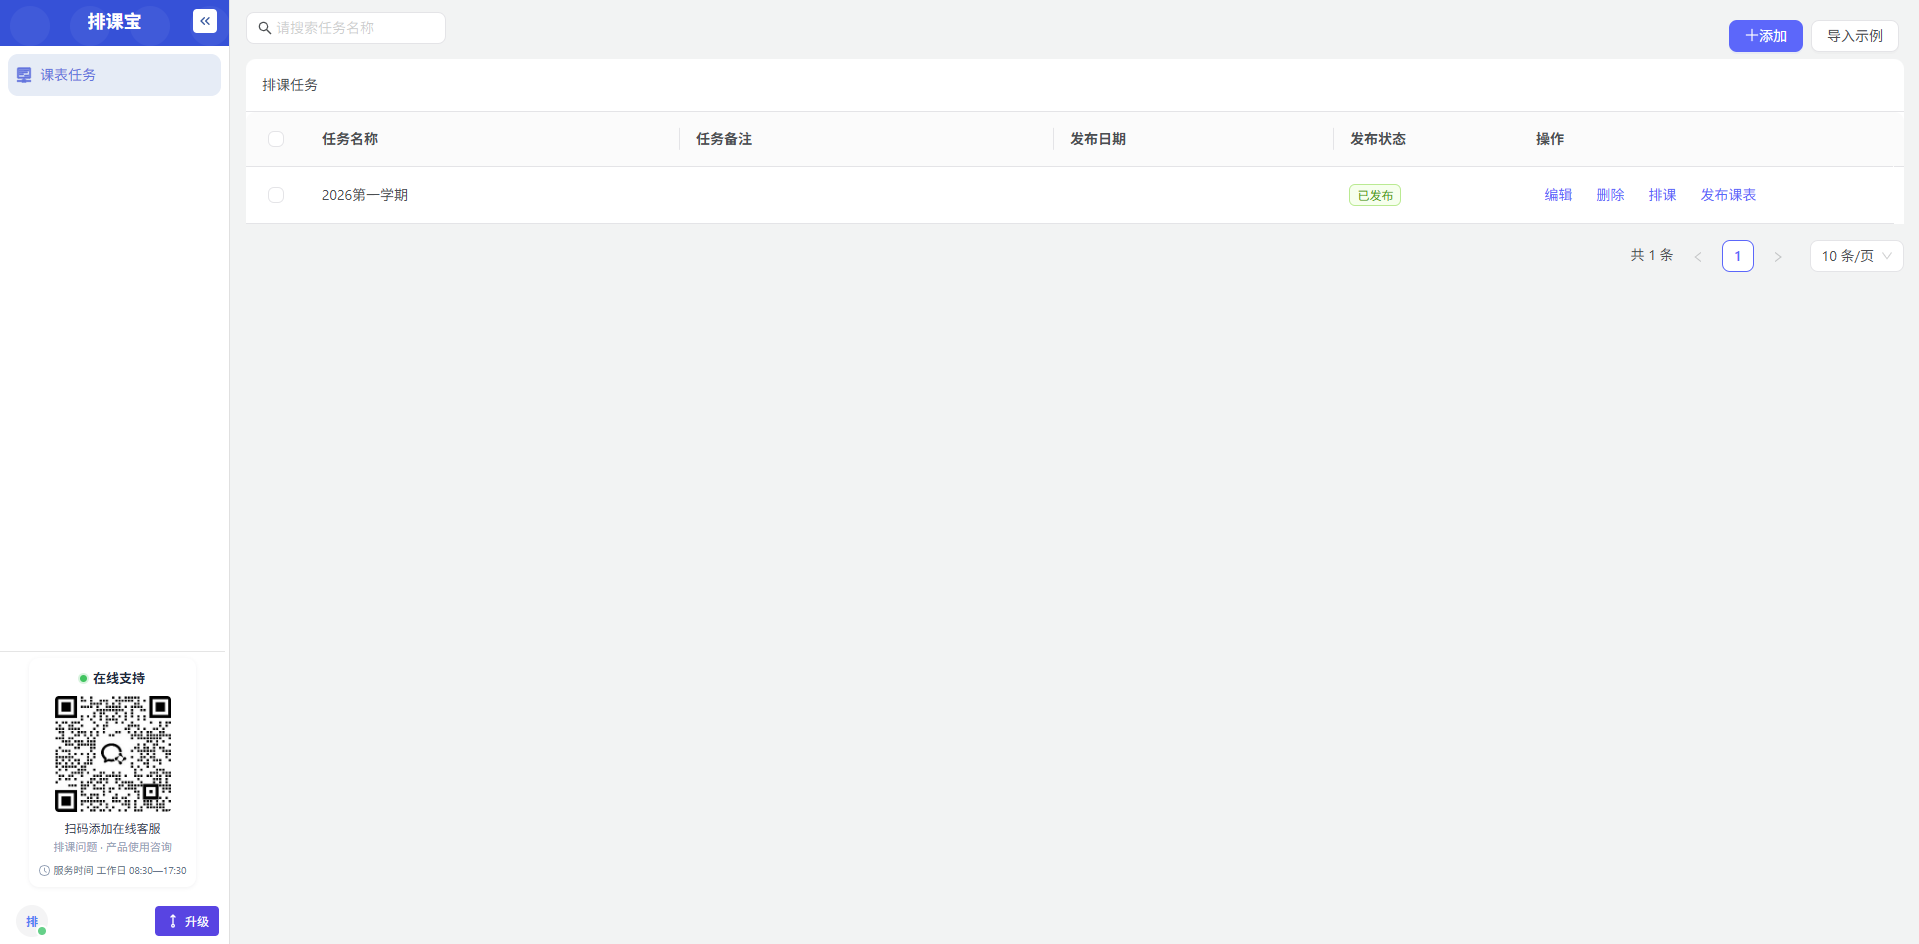Viewport: 1919px width, 944px height.
Task: Collapse the sidebar with double-chevron icon
Action: click(205, 21)
